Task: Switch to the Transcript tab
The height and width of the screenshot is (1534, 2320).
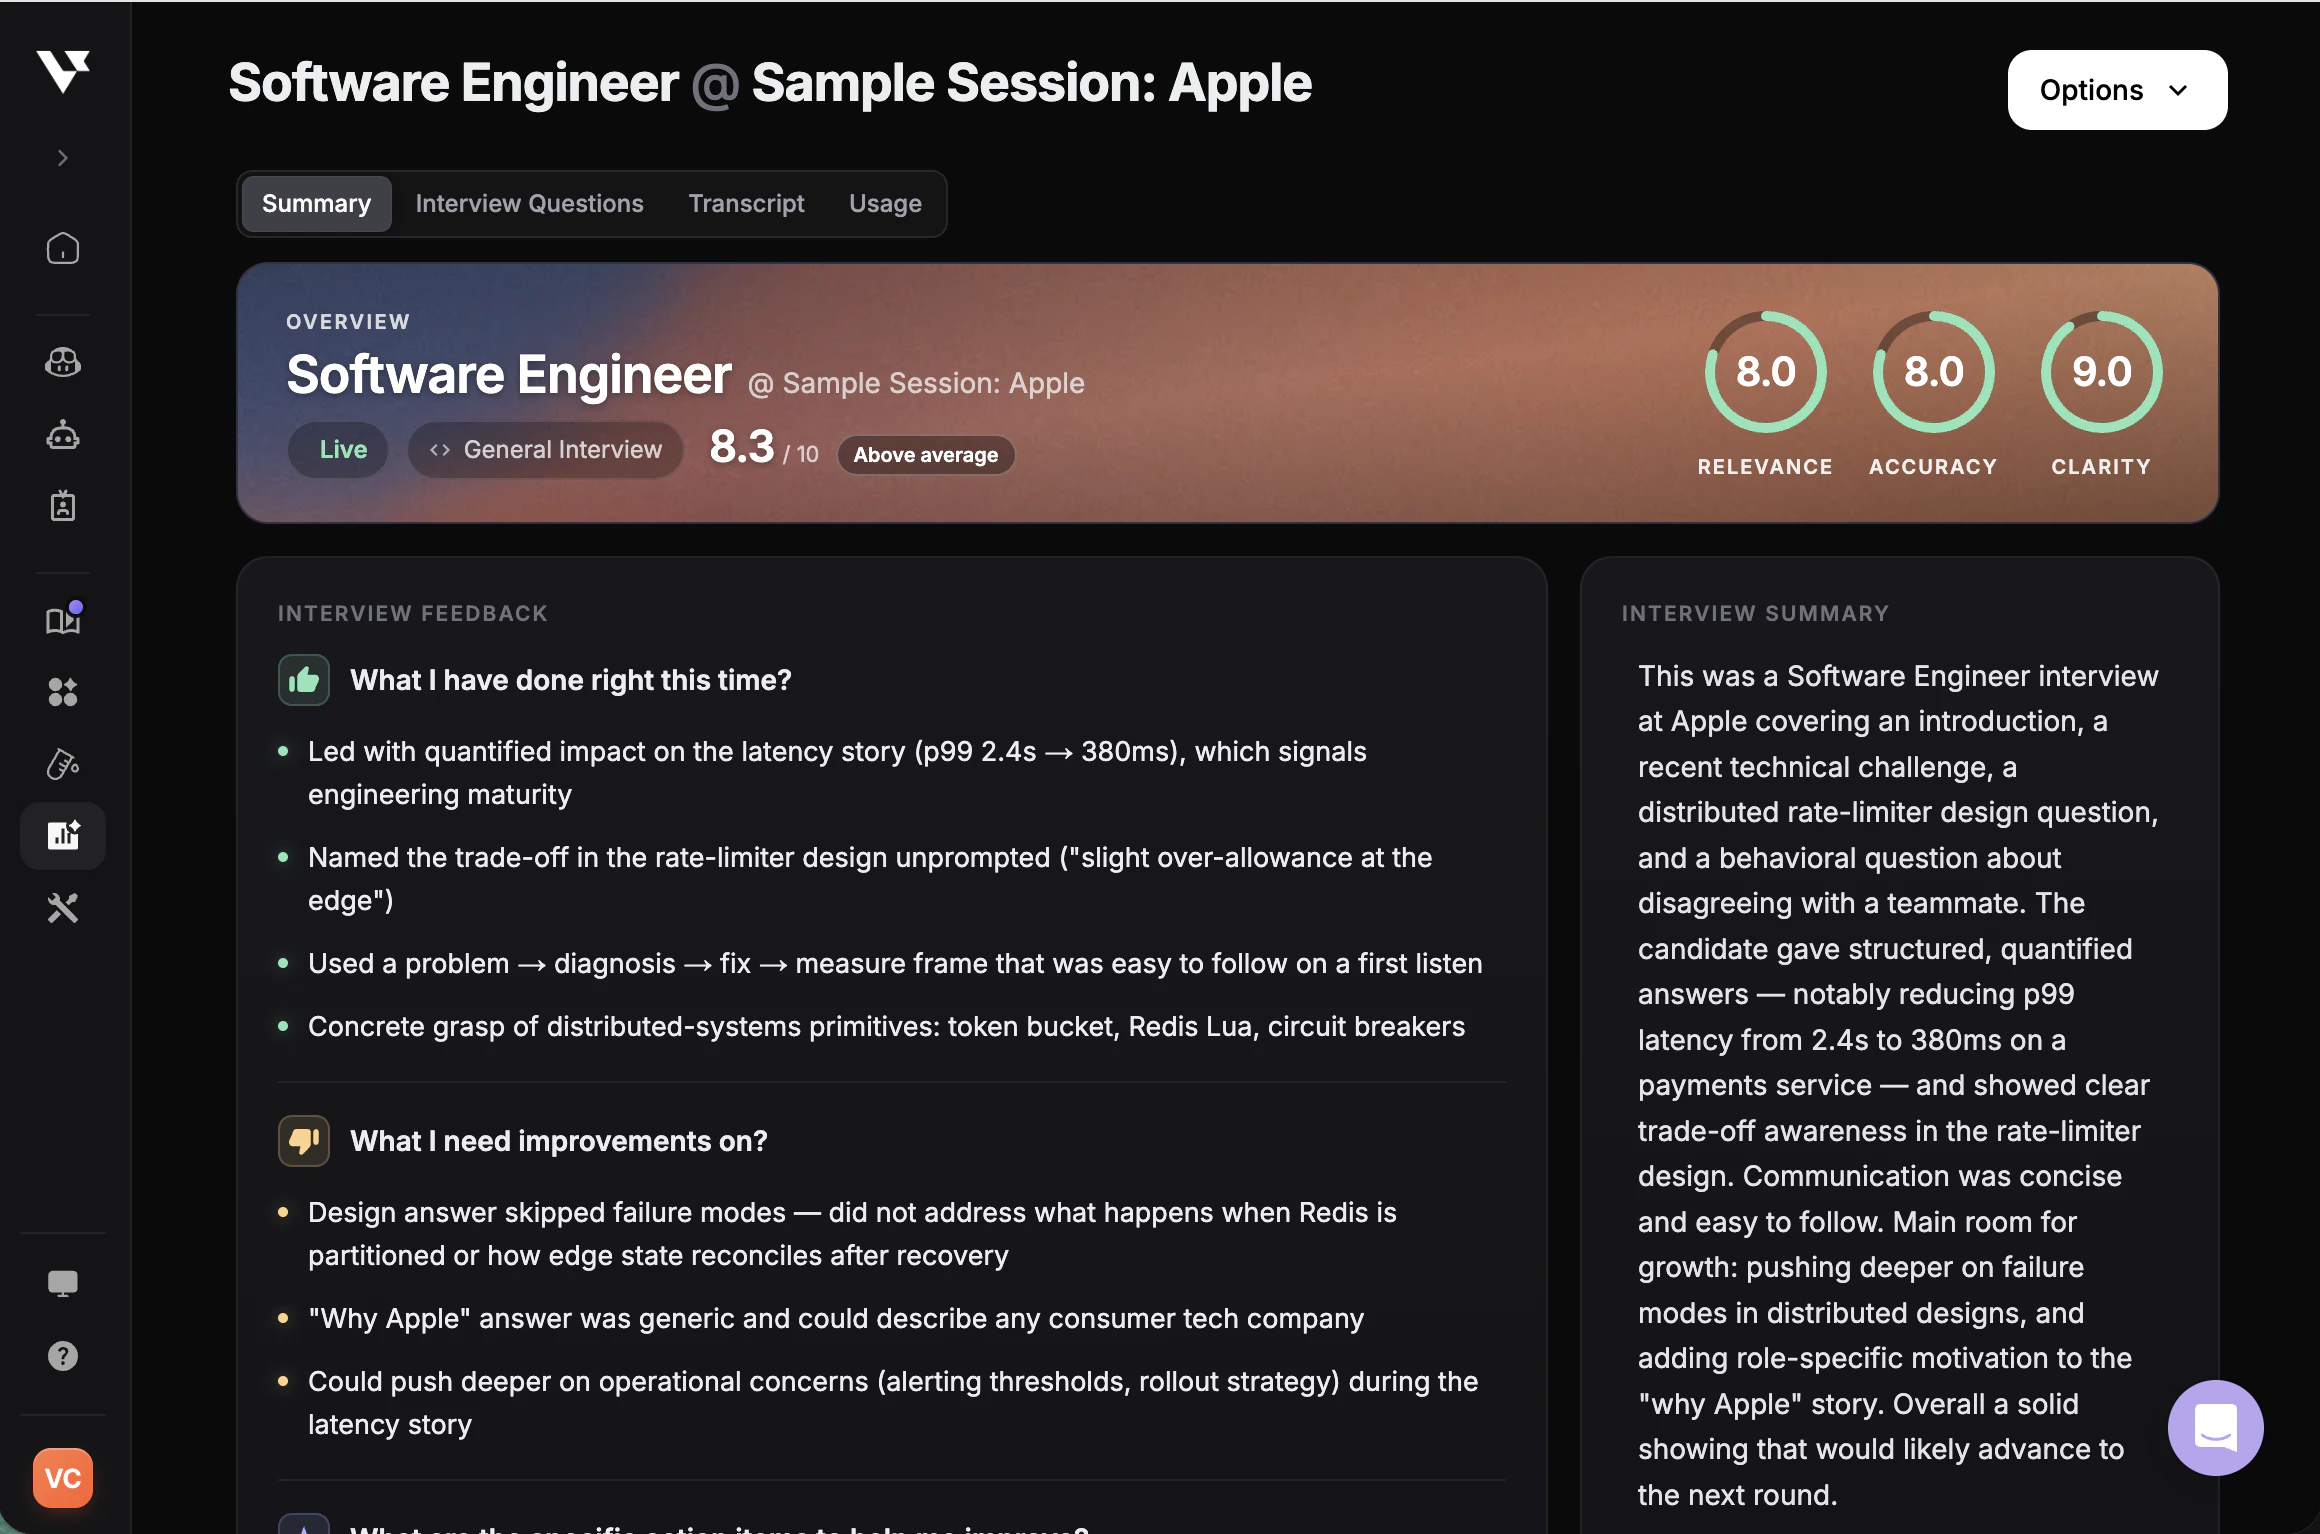Action: coord(746,204)
